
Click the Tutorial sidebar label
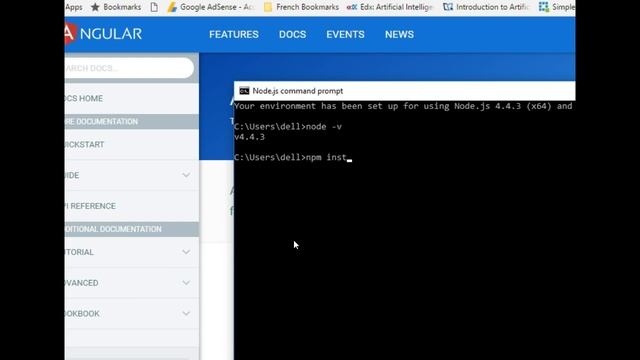(x=79, y=252)
